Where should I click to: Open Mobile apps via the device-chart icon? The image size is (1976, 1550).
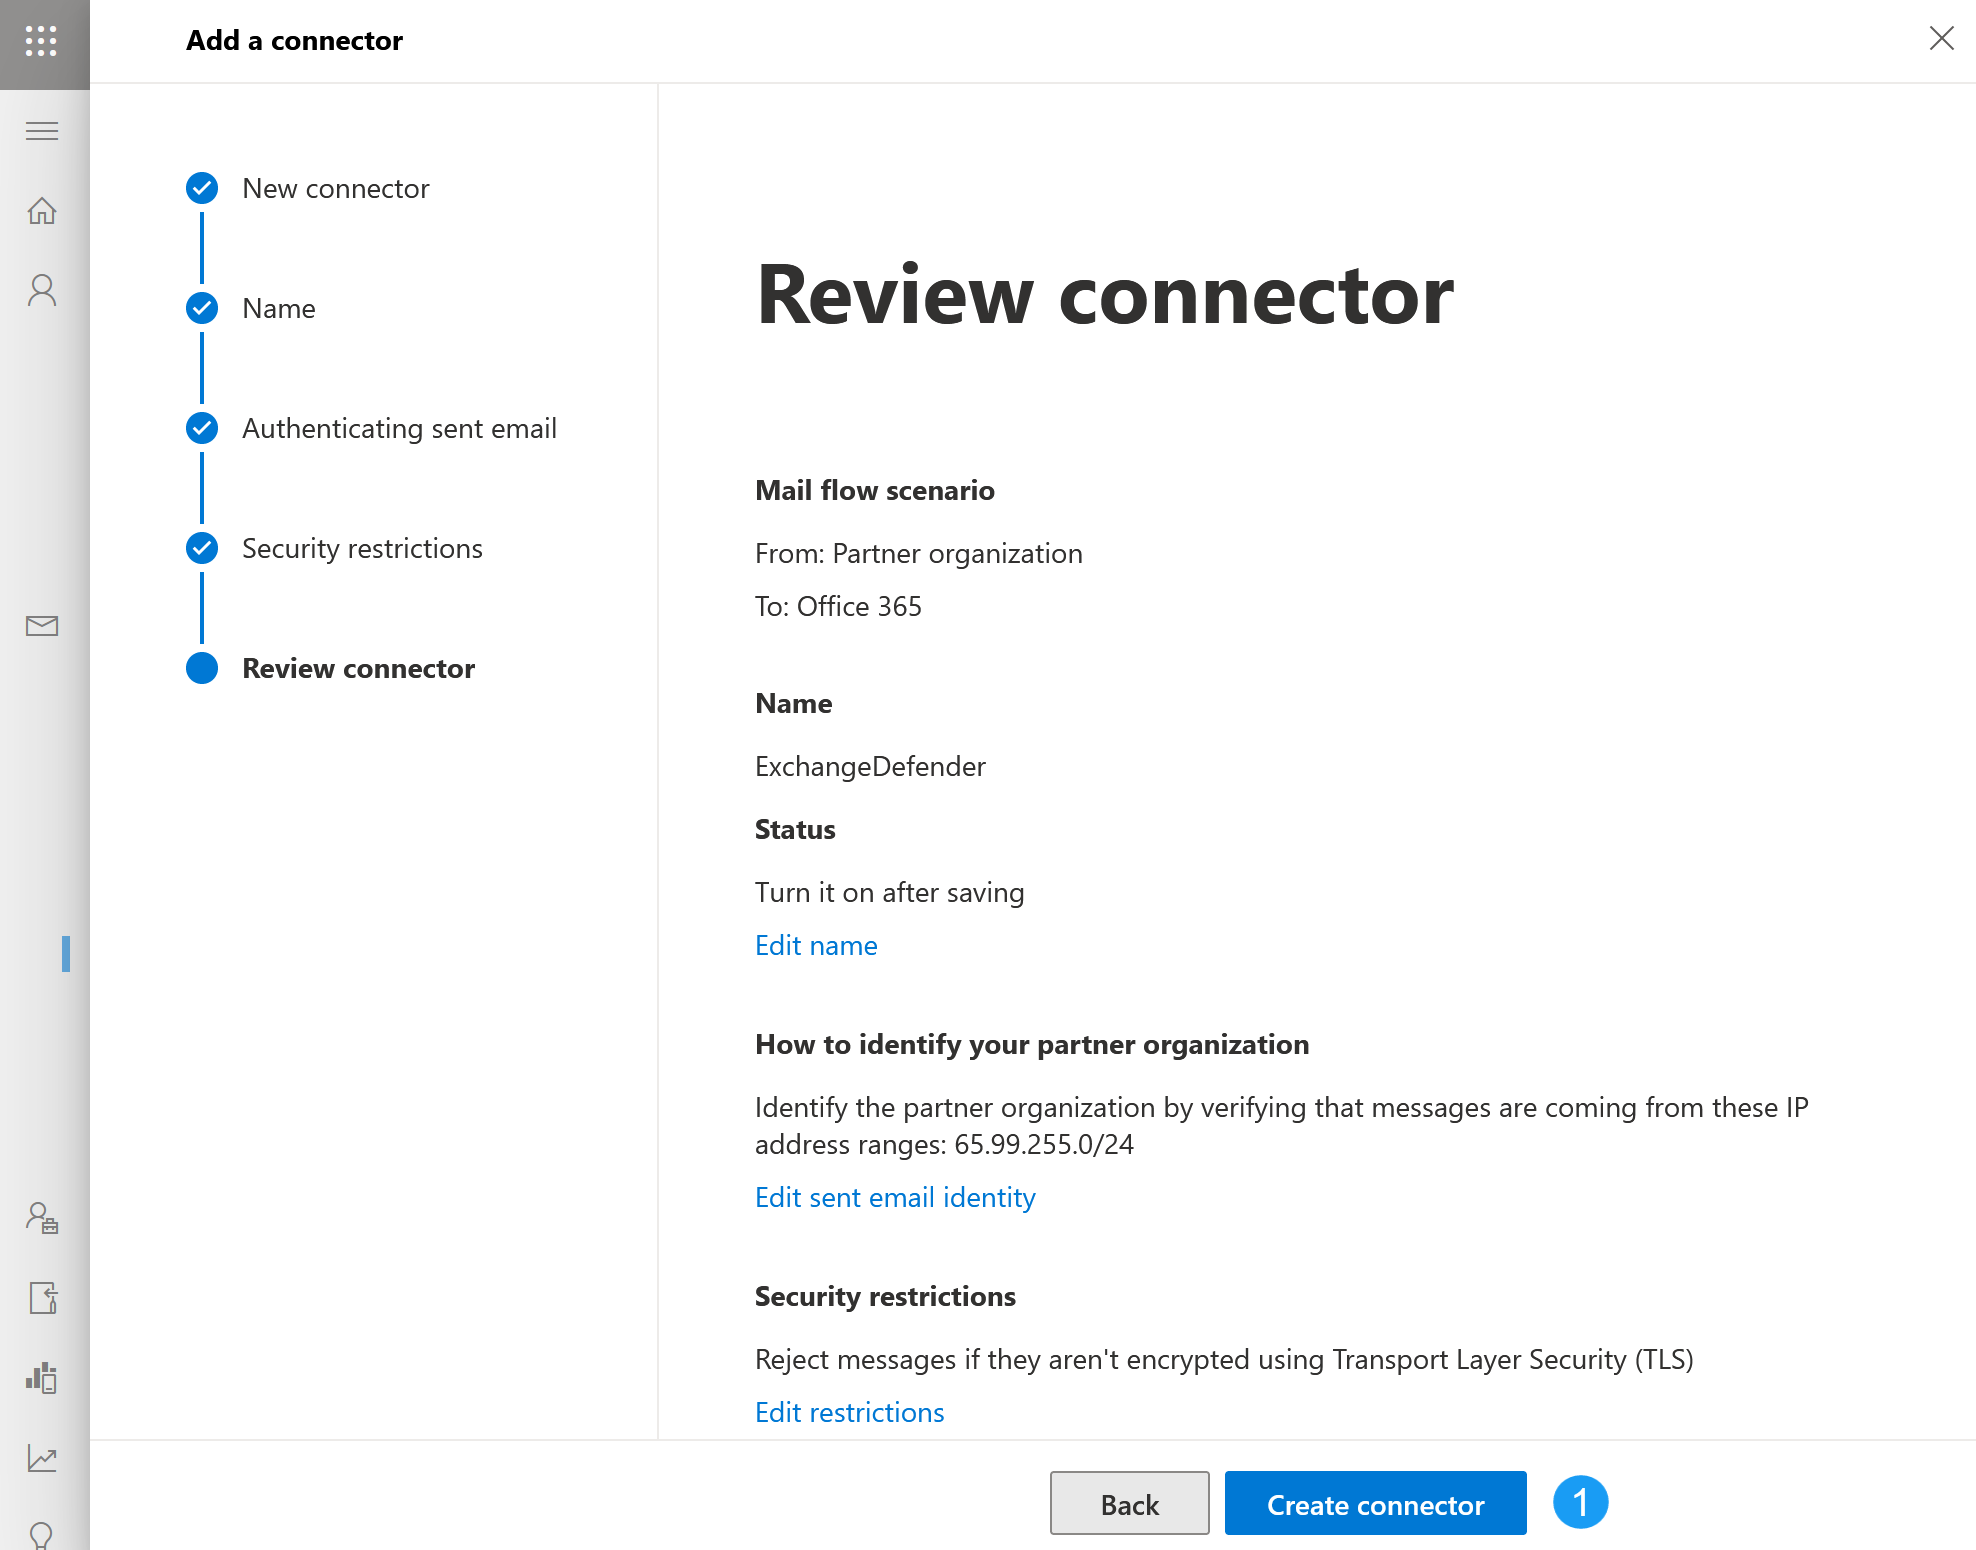[42, 1378]
